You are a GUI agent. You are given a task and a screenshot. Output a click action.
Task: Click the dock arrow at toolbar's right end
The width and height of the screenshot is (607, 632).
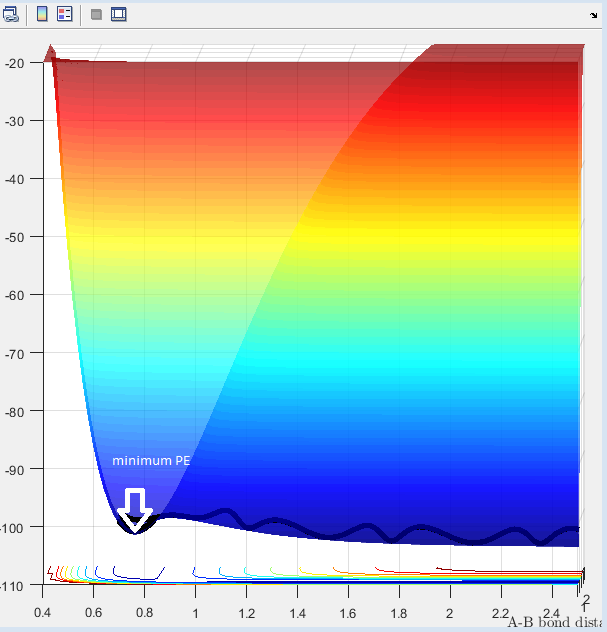(x=593, y=15)
